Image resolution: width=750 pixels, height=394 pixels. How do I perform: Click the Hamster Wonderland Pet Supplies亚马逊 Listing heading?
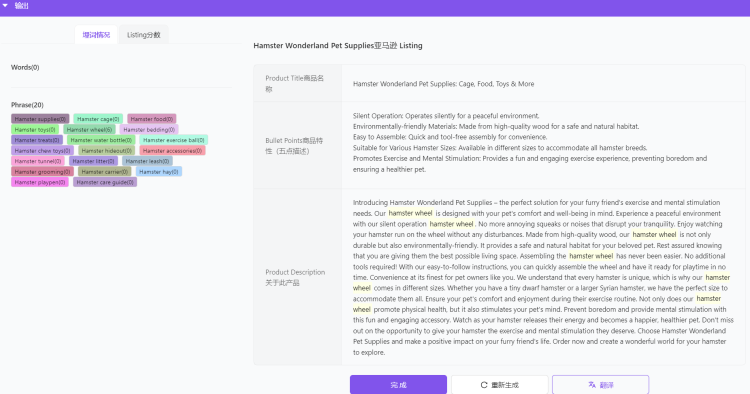point(338,45)
